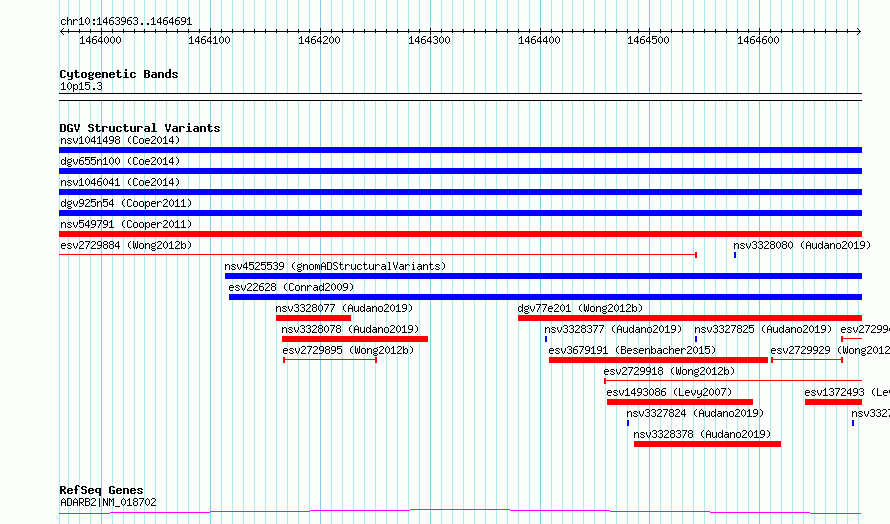Viewport: 890px width, 524px height.
Task: Click the DGV Structural Variants track title
Action: 140,128
